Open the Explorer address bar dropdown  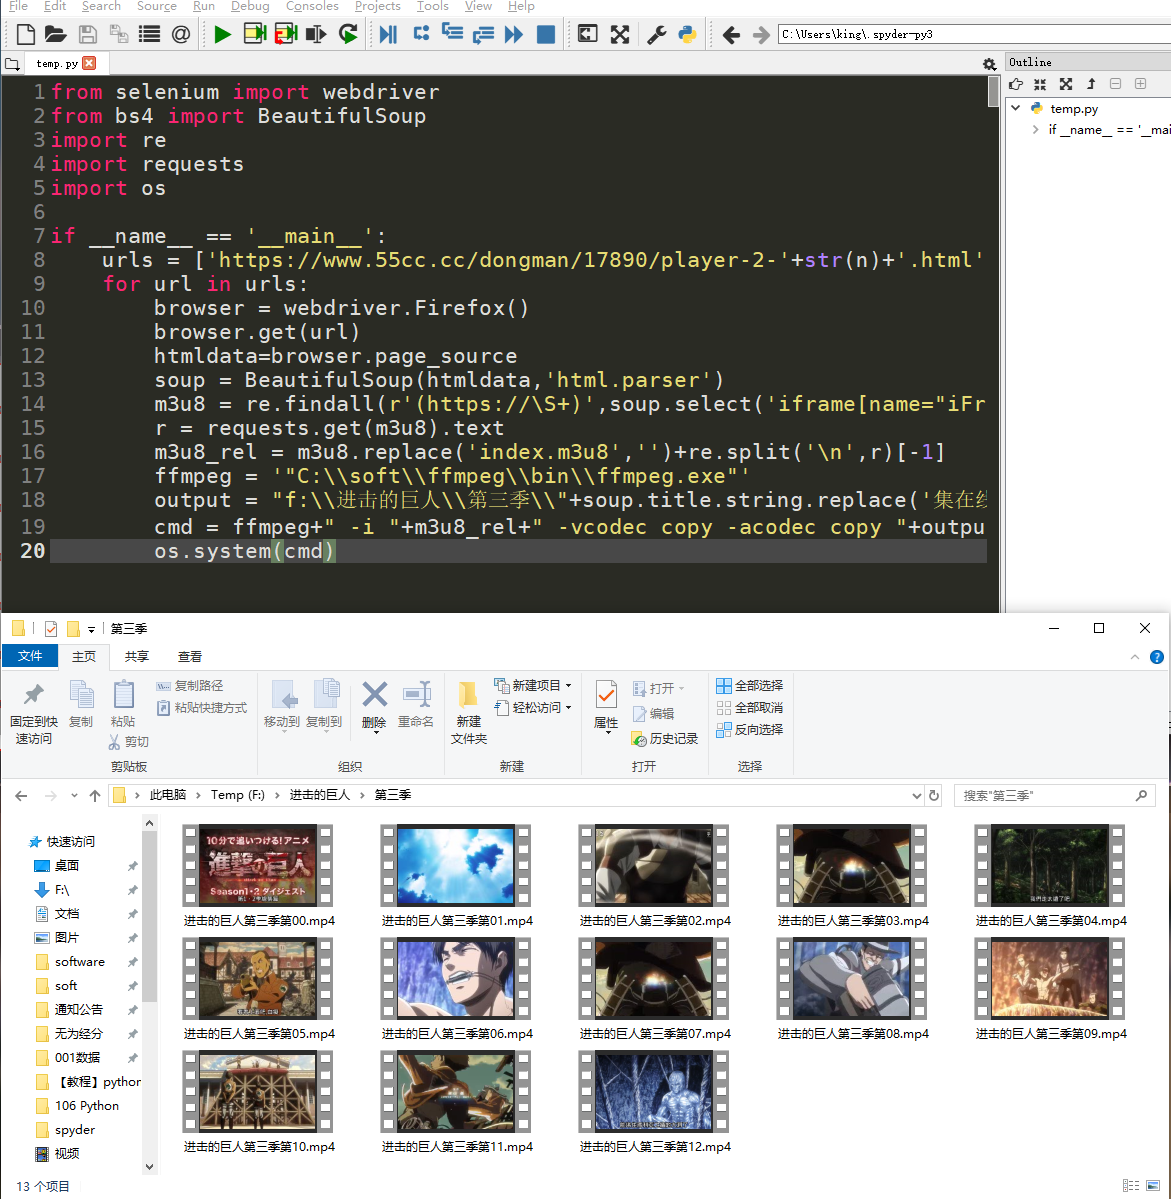[916, 795]
